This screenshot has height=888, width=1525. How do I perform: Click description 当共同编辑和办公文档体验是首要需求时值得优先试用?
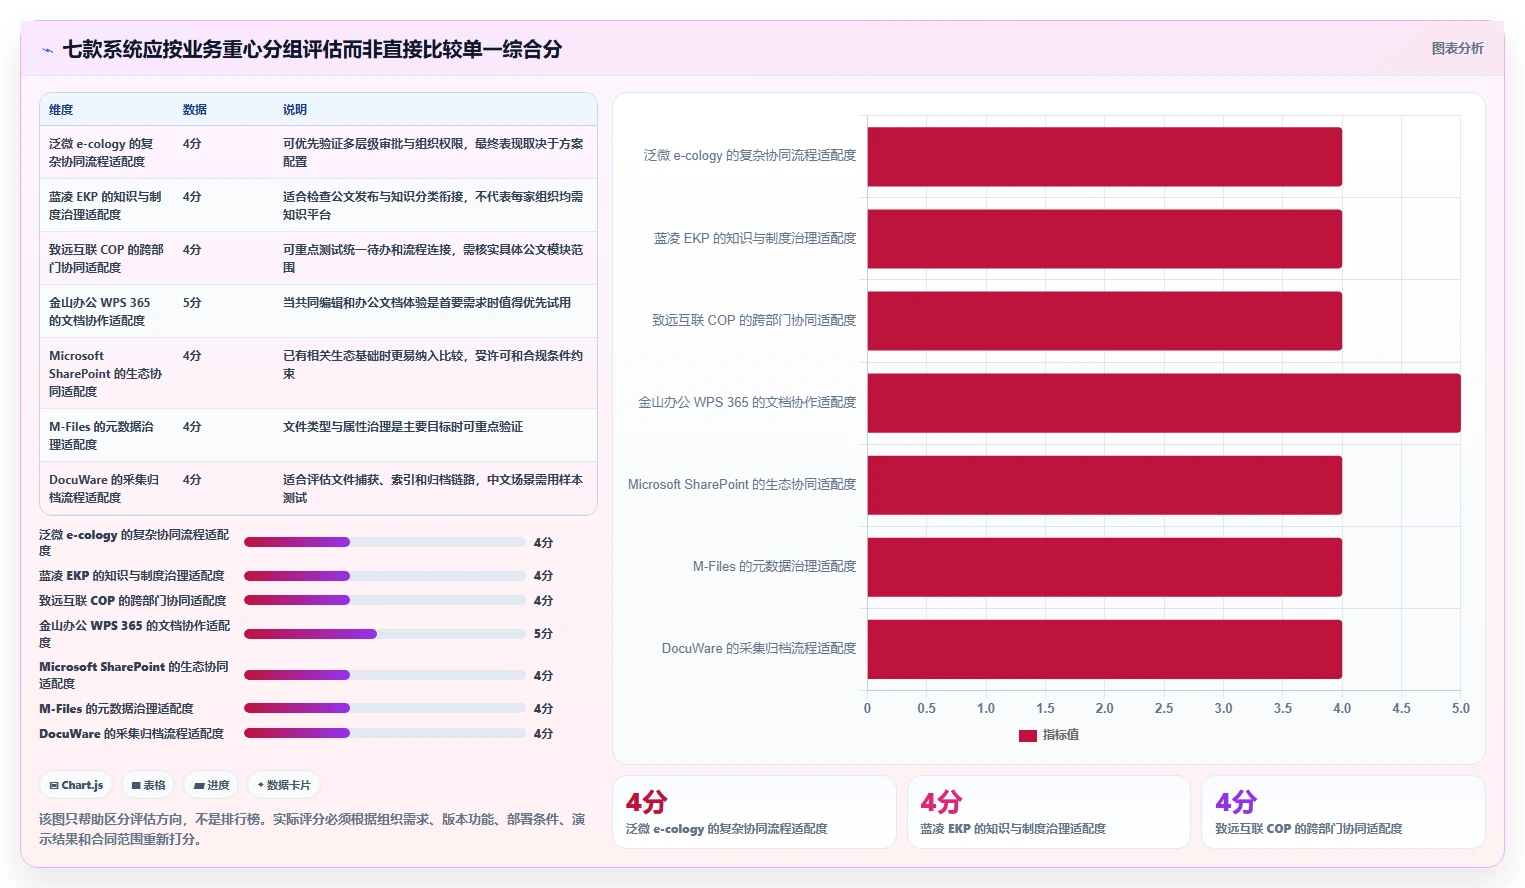(427, 303)
